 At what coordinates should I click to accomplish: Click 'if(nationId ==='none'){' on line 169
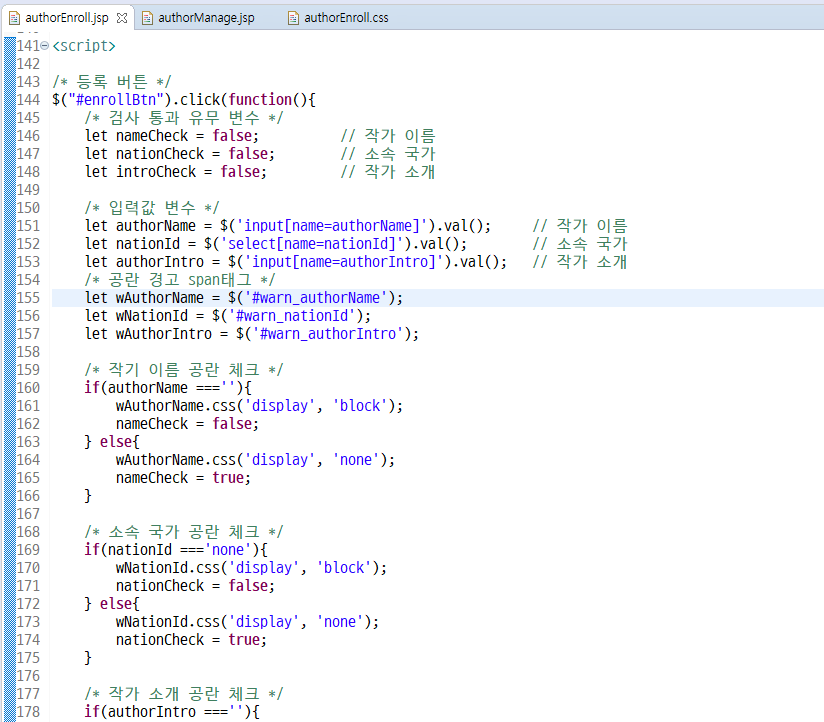coord(176,550)
